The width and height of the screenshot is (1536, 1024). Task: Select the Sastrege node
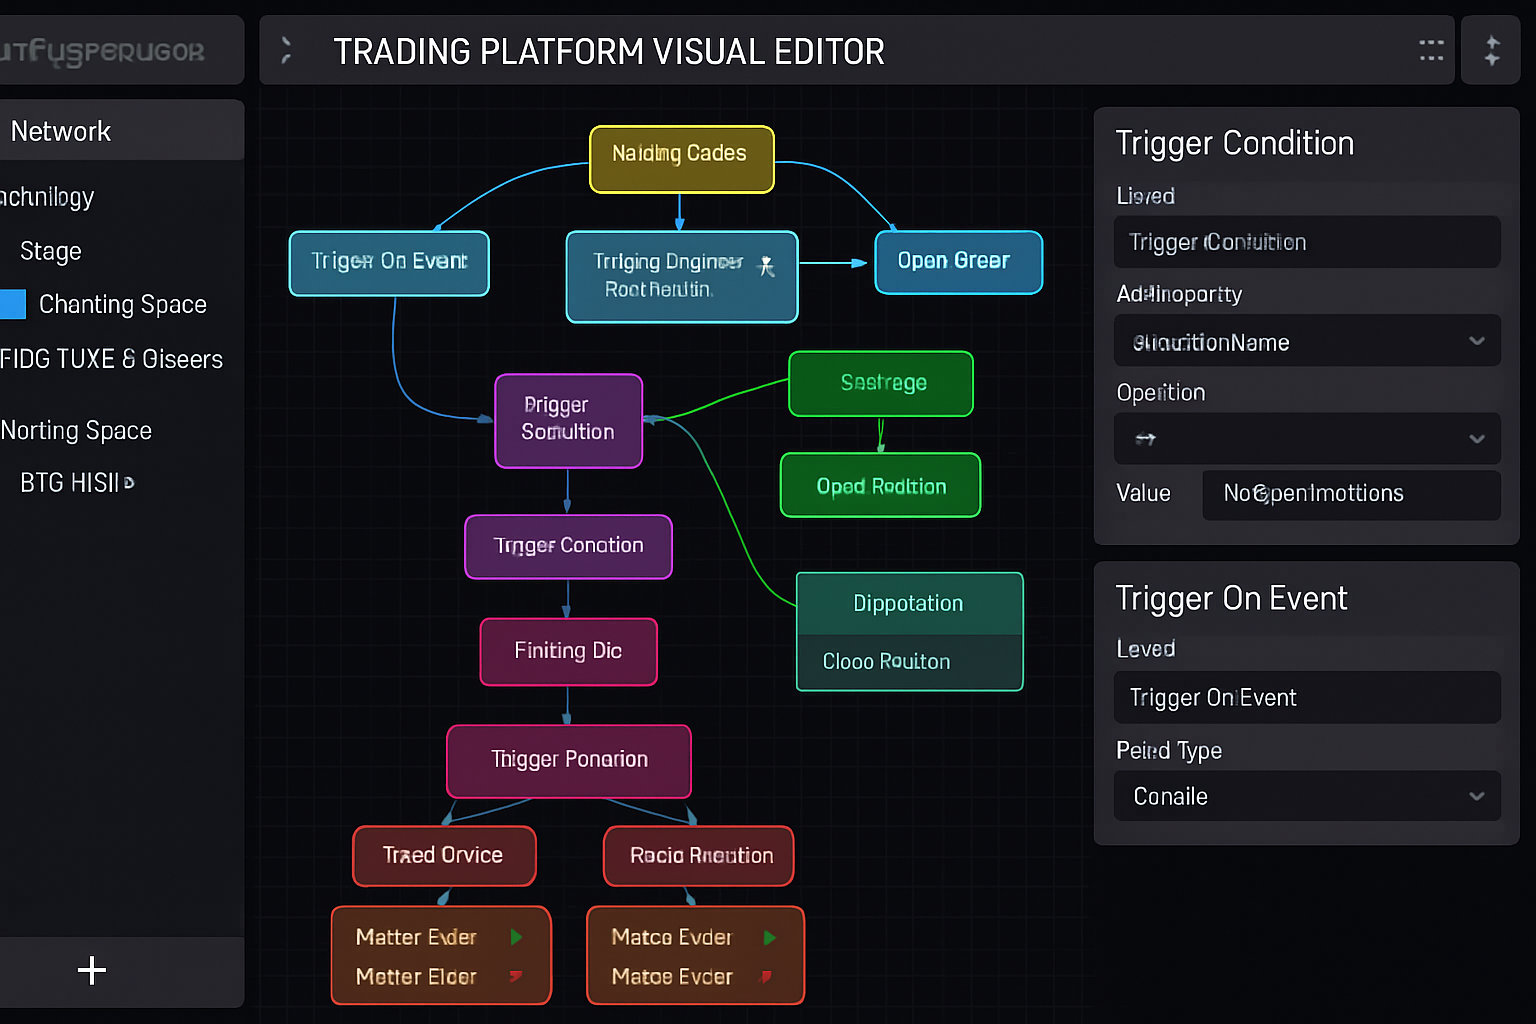880,383
